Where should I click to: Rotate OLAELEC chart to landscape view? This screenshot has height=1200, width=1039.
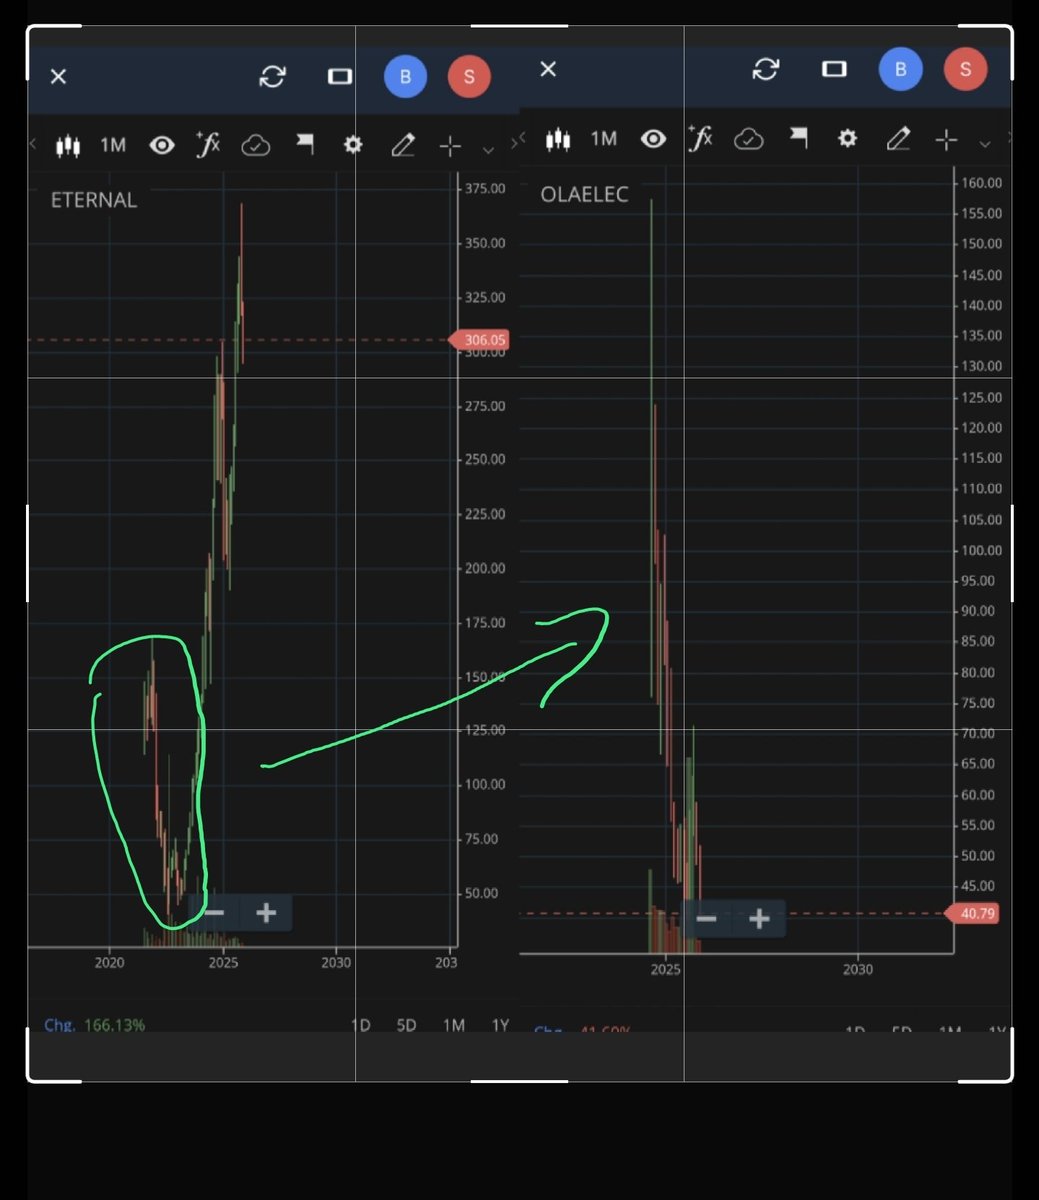834,69
